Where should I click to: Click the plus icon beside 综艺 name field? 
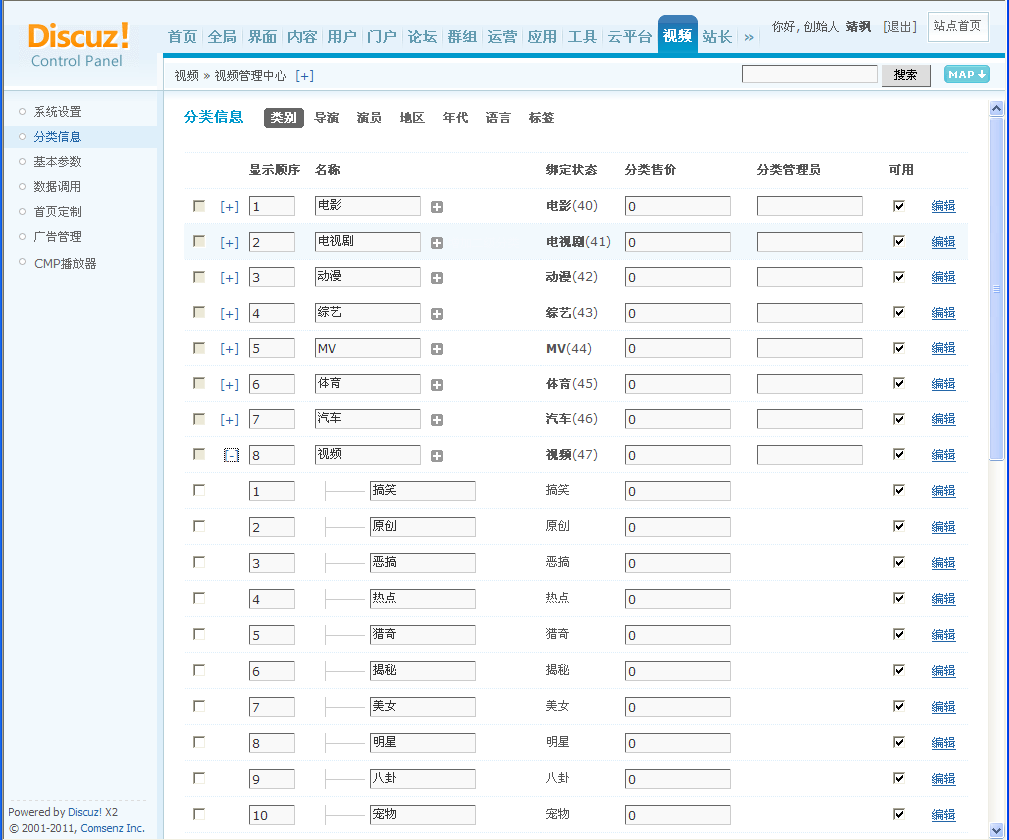tap(437, 314)
